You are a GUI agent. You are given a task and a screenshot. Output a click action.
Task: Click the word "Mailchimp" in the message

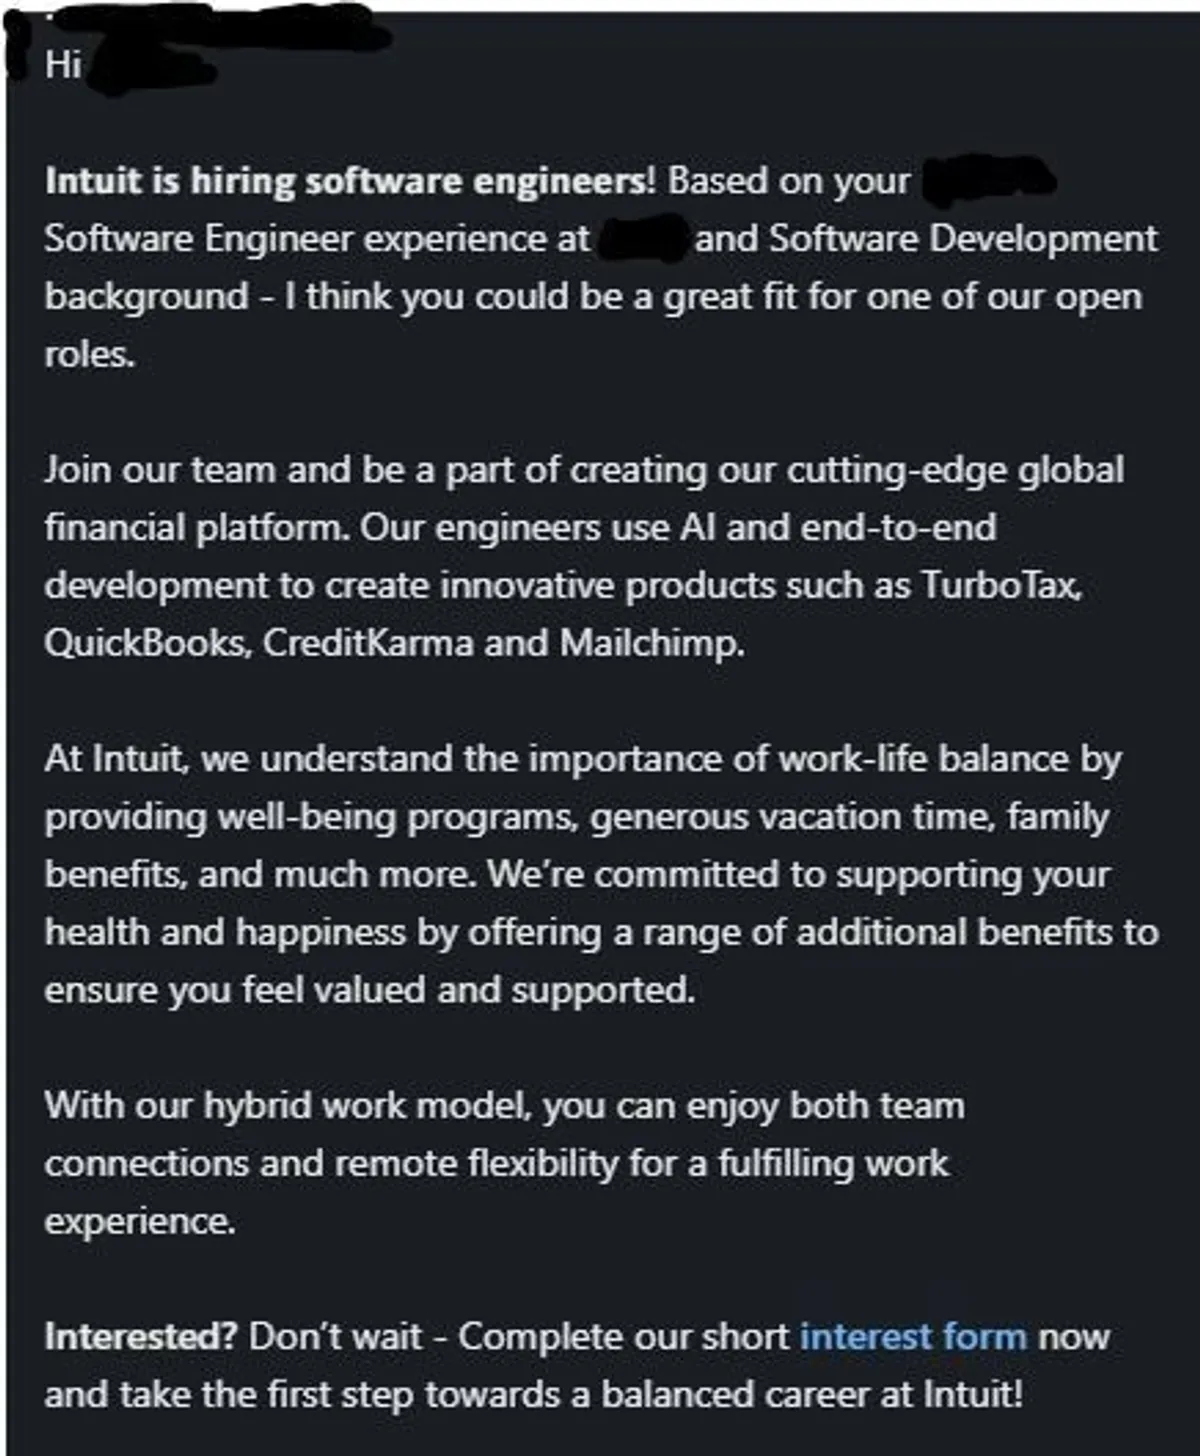pyautogui.click(x=650, y=642)
